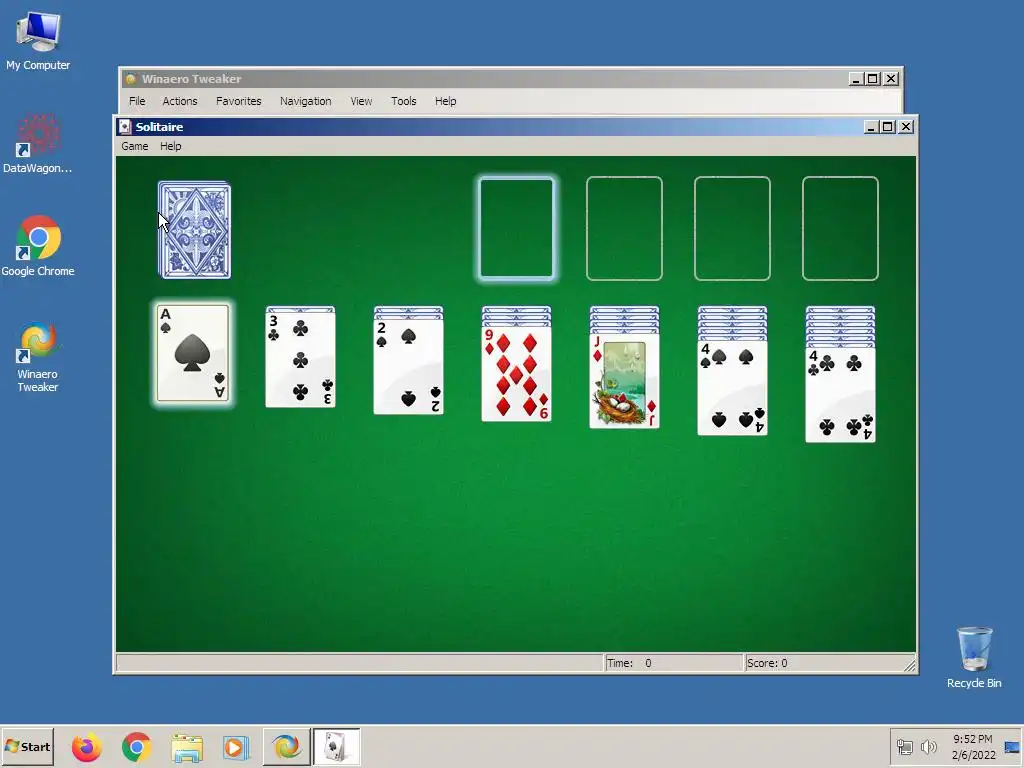Click the Solitaire window resize grip
This screenshot has height=768, width=1024.
(910, 665)
